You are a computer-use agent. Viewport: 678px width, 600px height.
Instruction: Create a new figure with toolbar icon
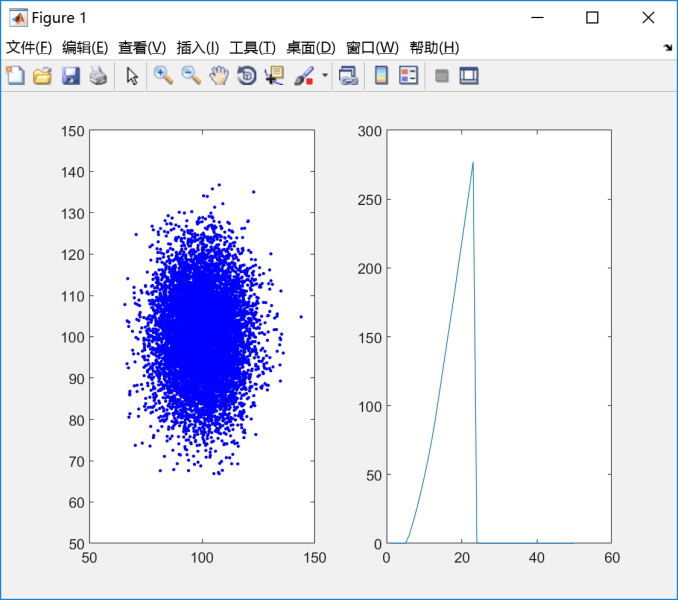(16, 76)
